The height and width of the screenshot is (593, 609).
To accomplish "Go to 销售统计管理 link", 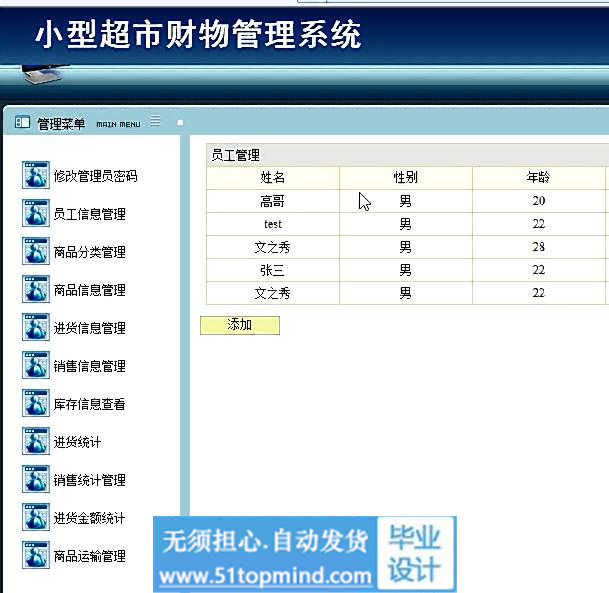I will (x=90, y=480).
